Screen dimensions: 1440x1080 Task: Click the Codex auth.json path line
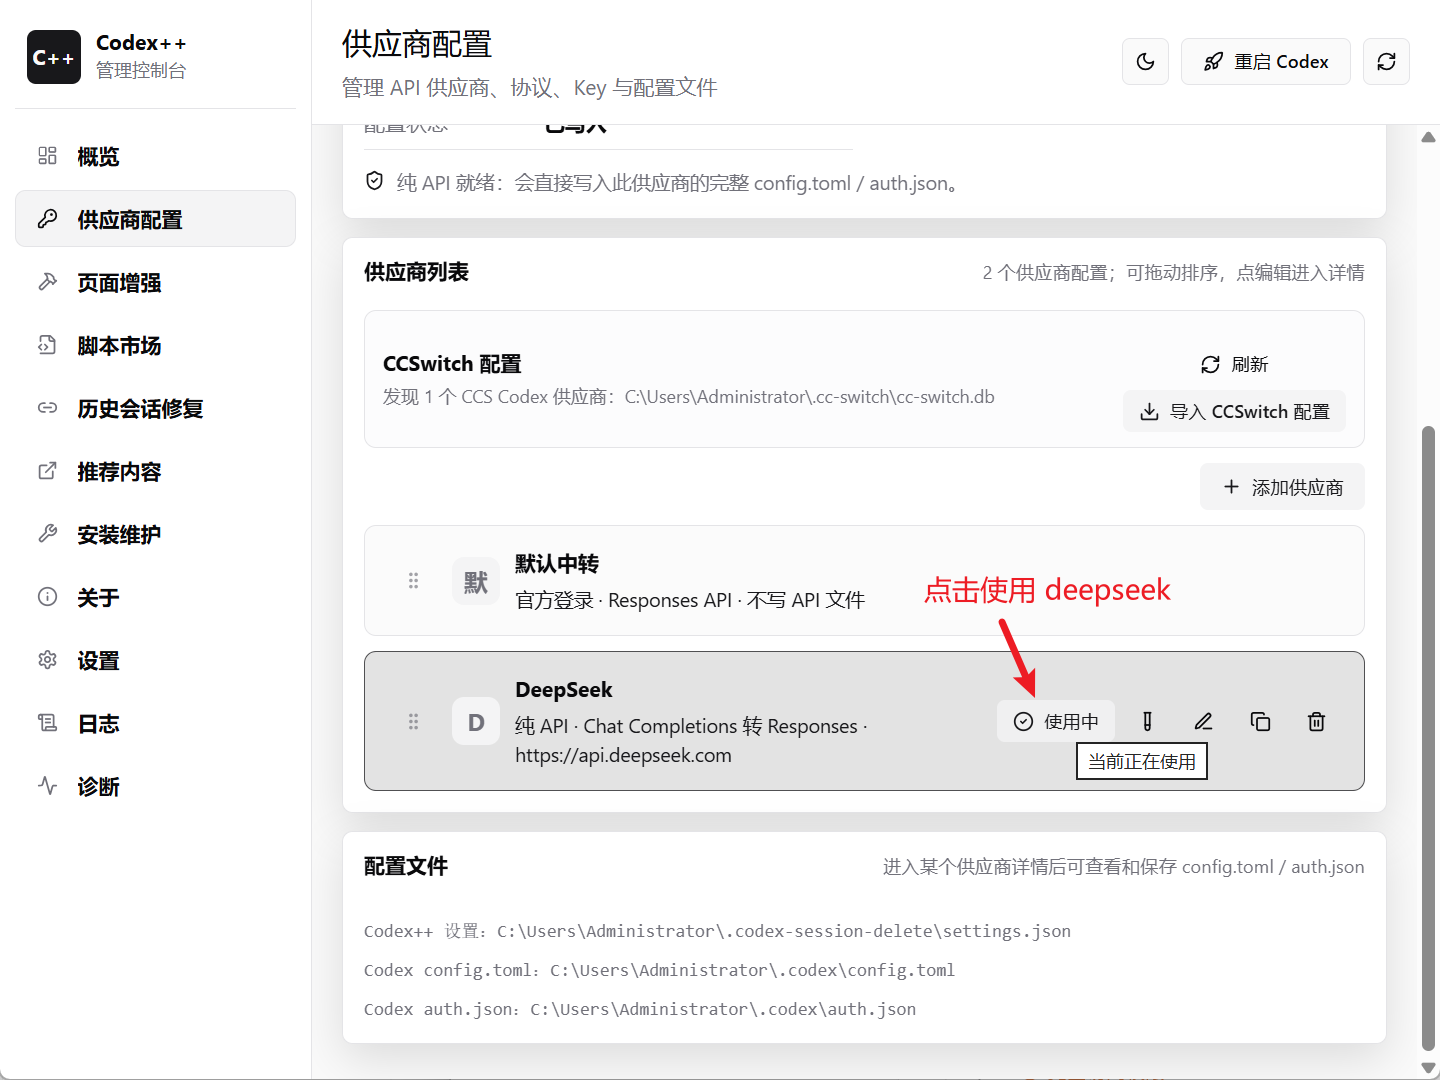[640, 1009]
